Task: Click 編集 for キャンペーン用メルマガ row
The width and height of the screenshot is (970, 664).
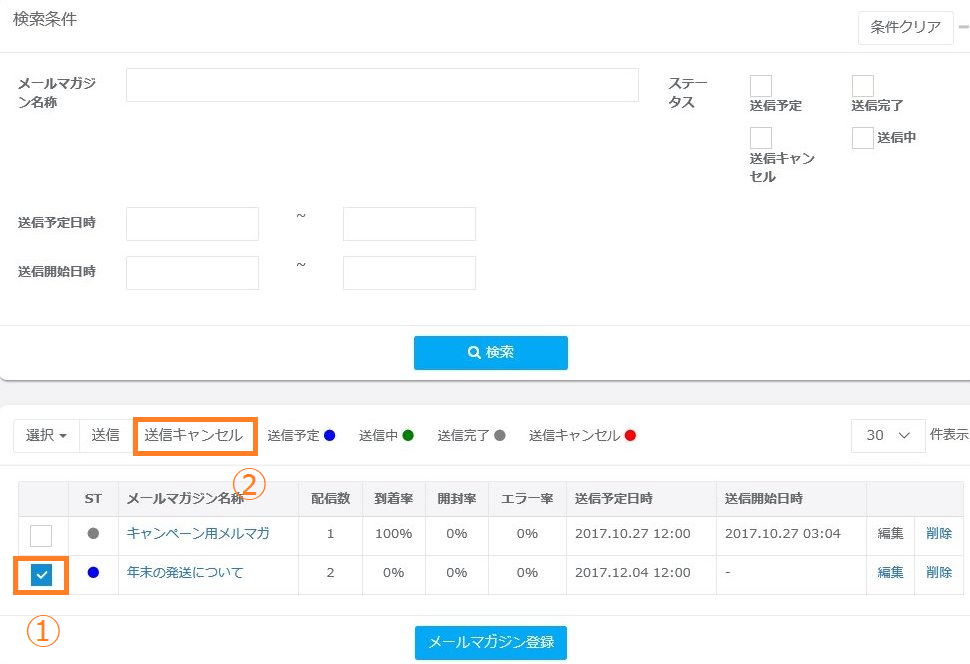Action: pos(890,534)
